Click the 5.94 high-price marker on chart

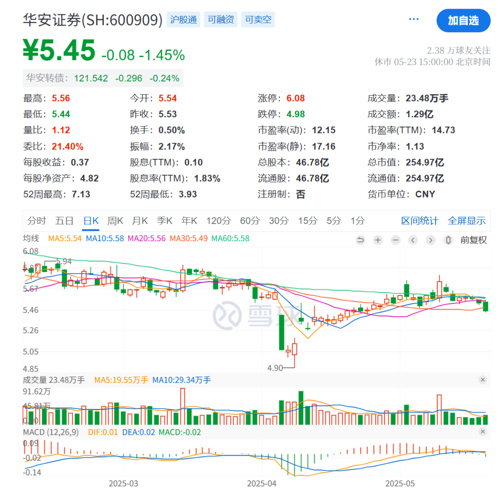click(64, 261)
